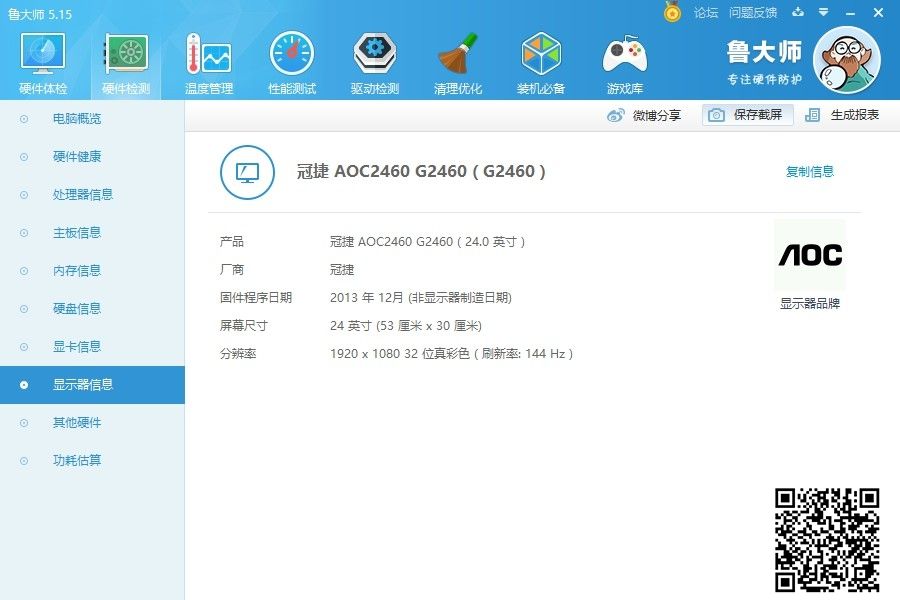Viewport: 900px width, 600px height.
Task: Select the 温度管理 thermometer icon
Action: tap(209, 56)
